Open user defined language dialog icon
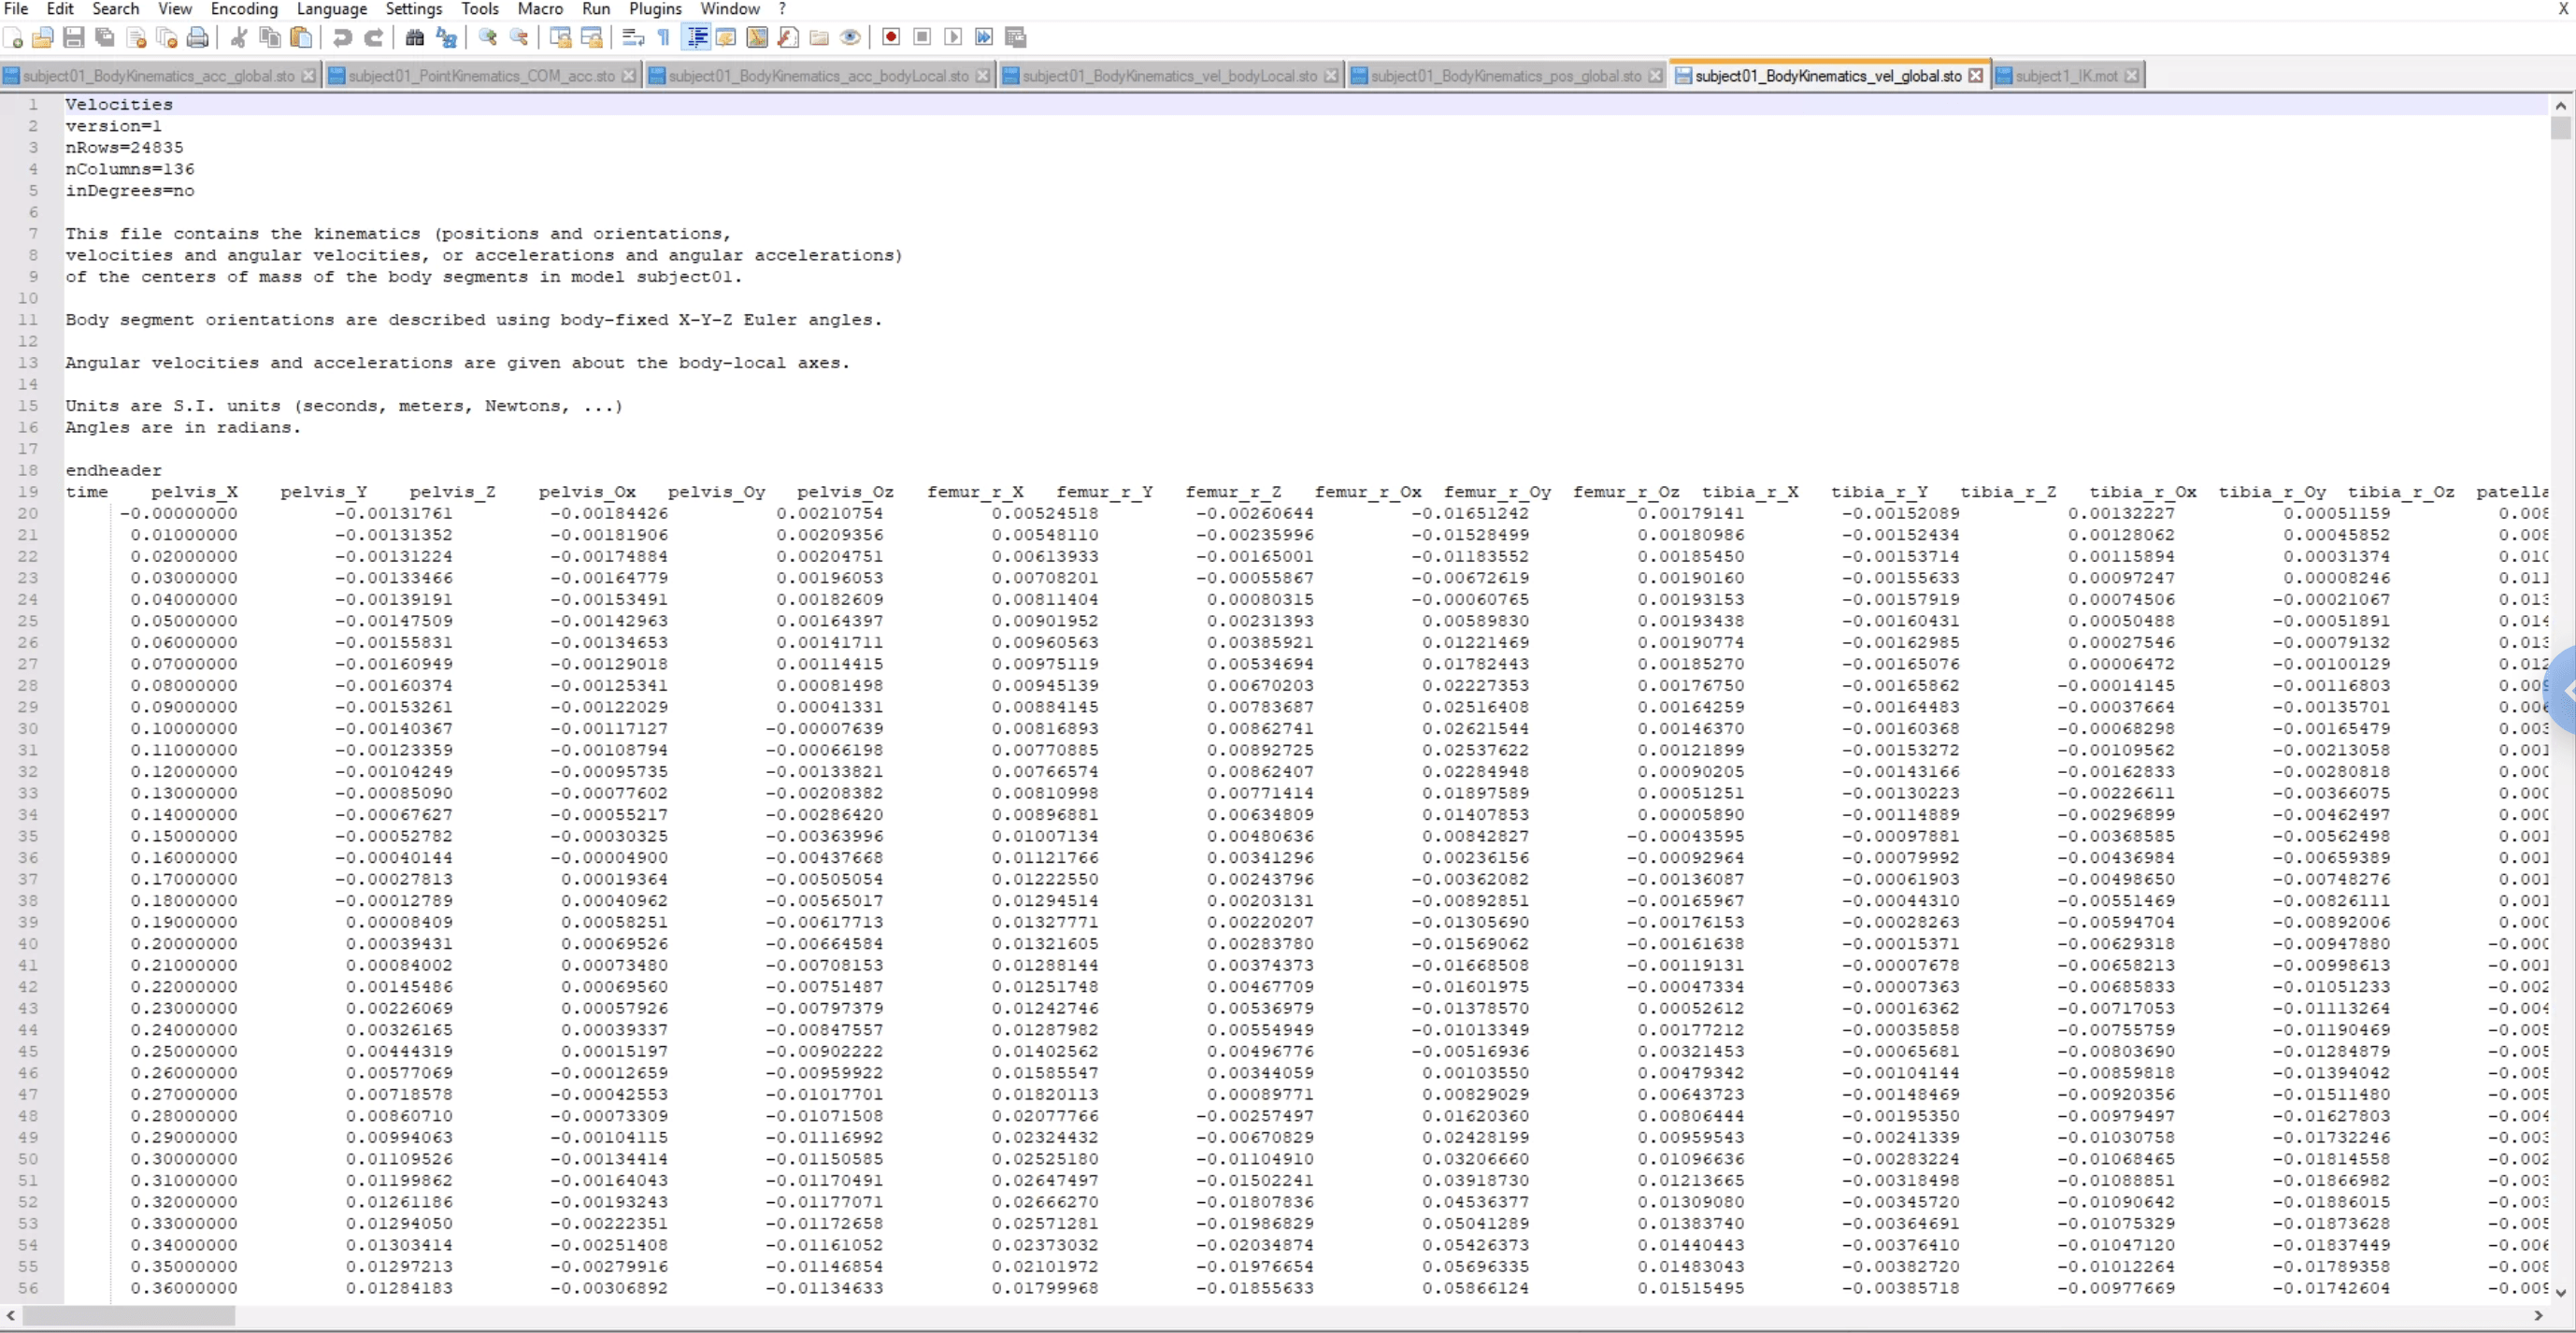 click(x=726, y=38)
